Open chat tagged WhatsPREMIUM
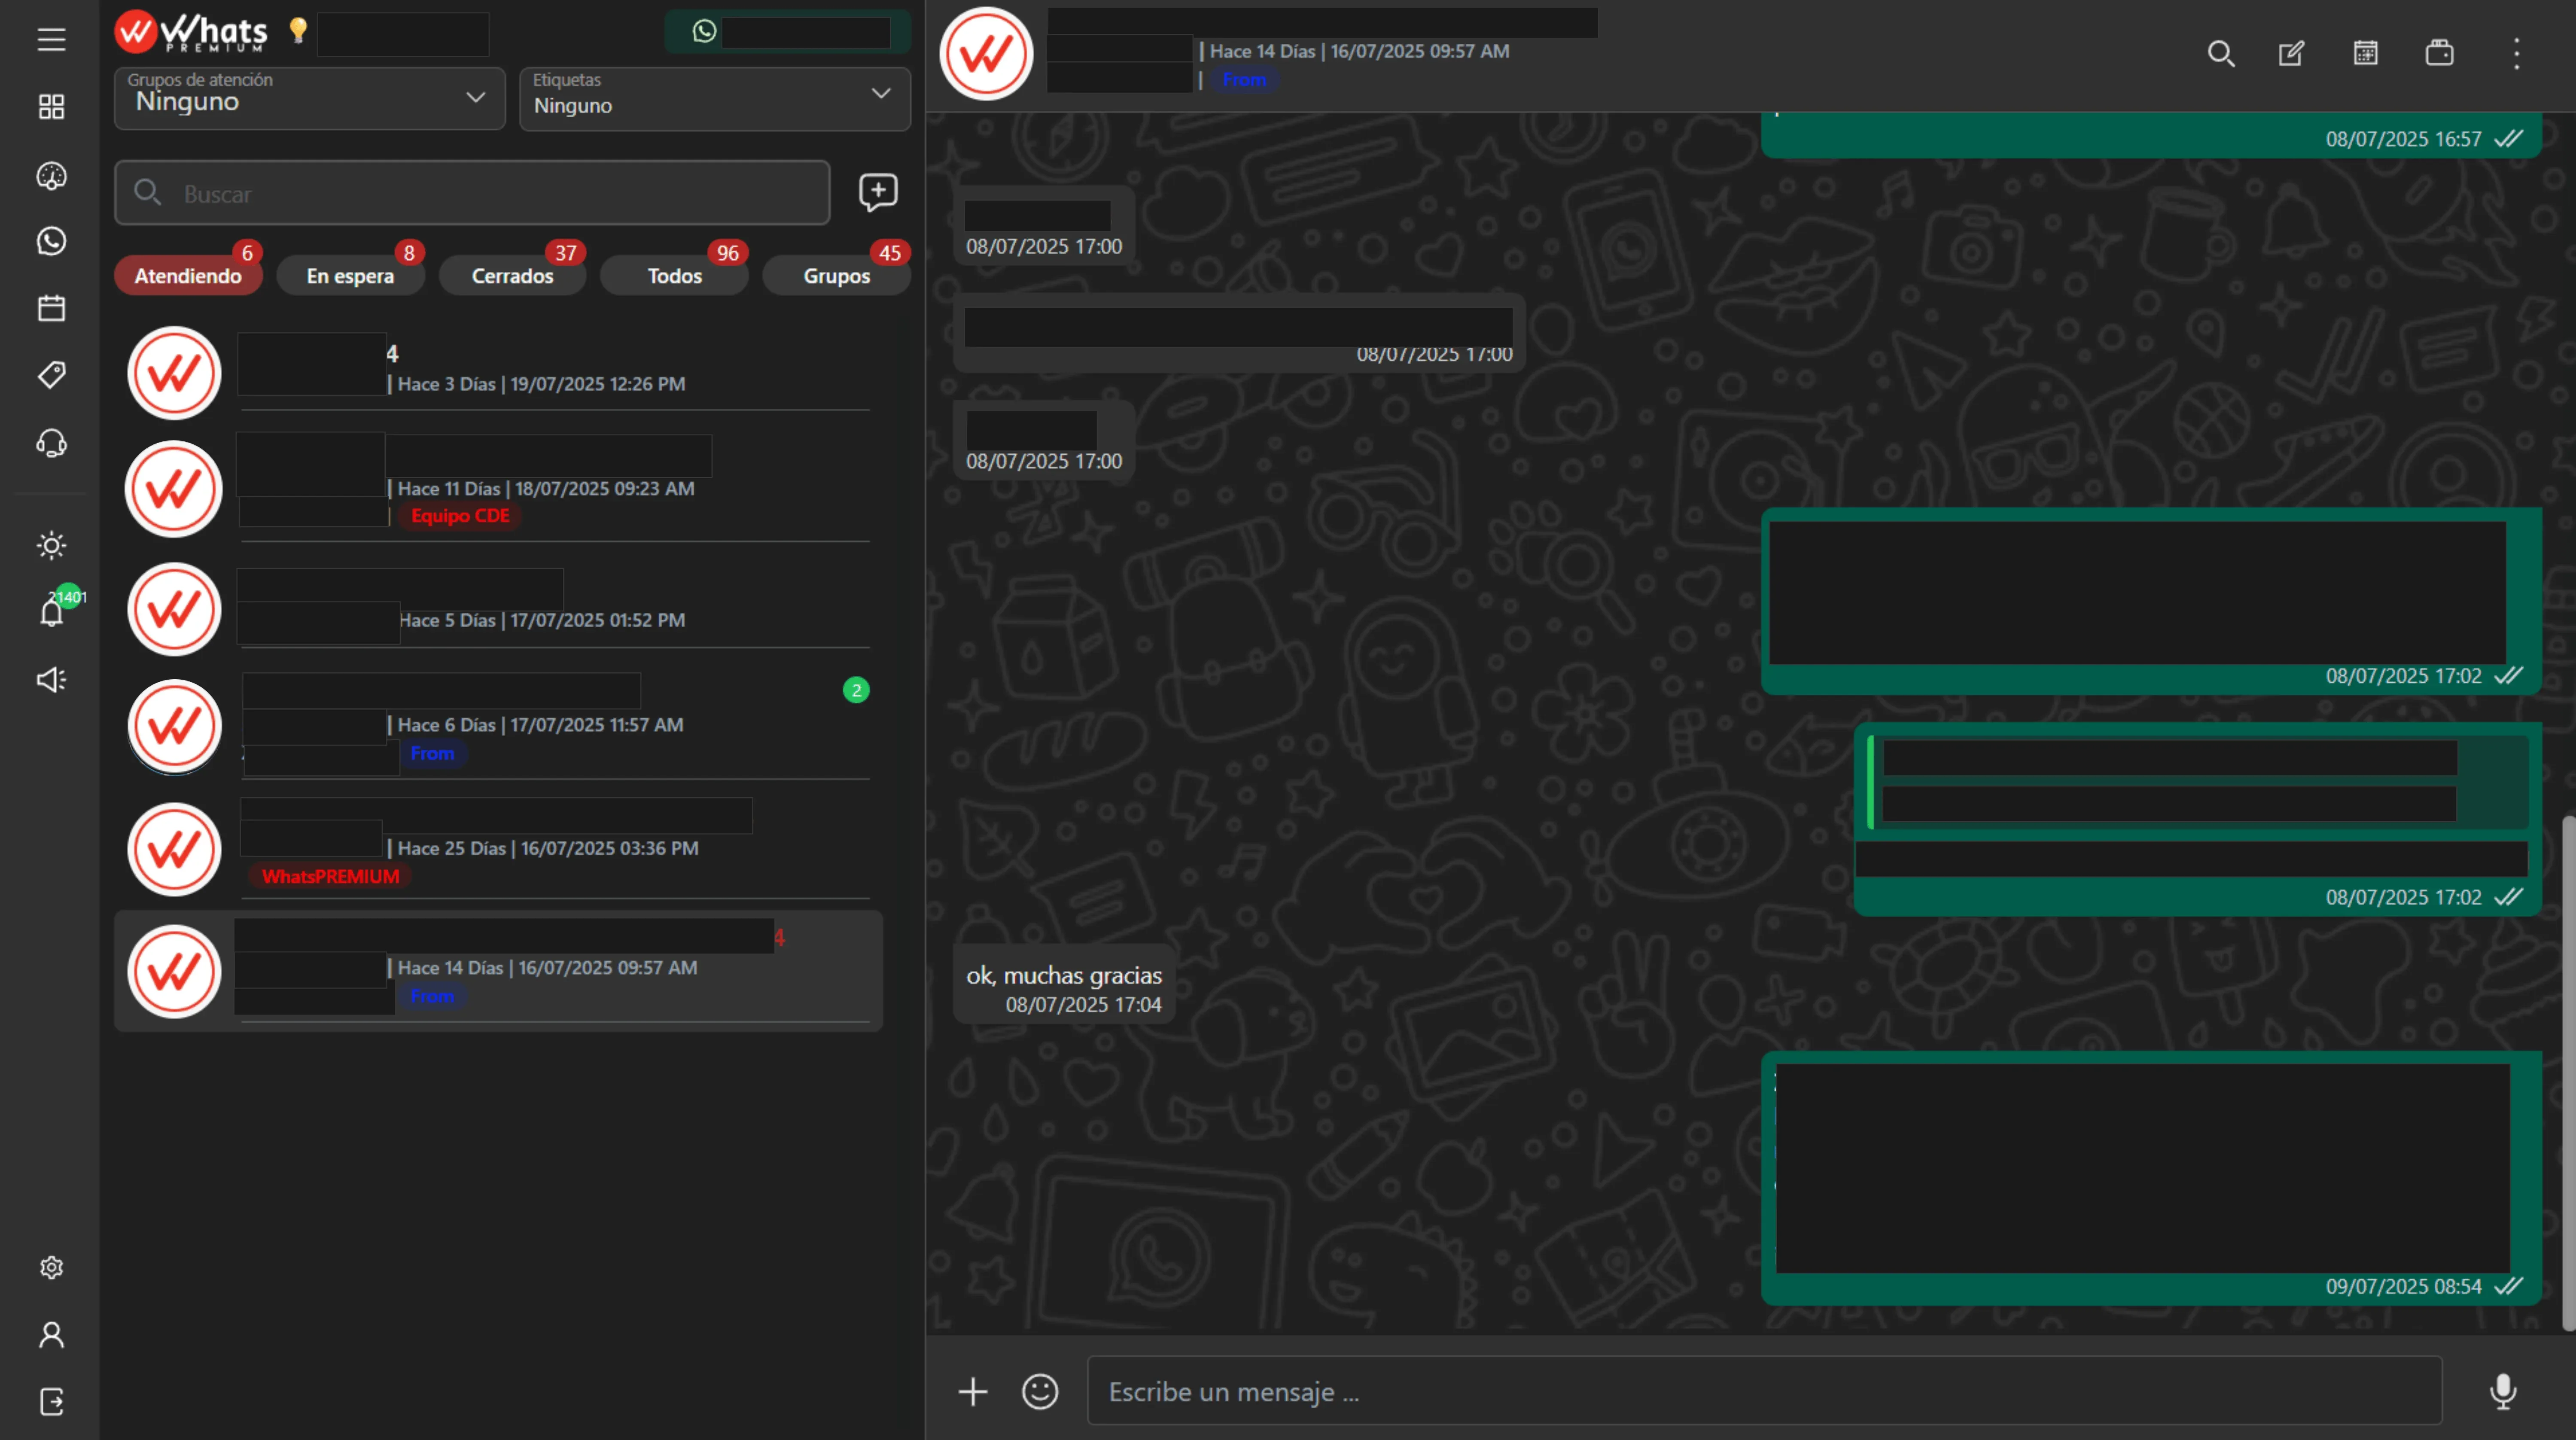2576x1440 pixels. pos(498,849)
